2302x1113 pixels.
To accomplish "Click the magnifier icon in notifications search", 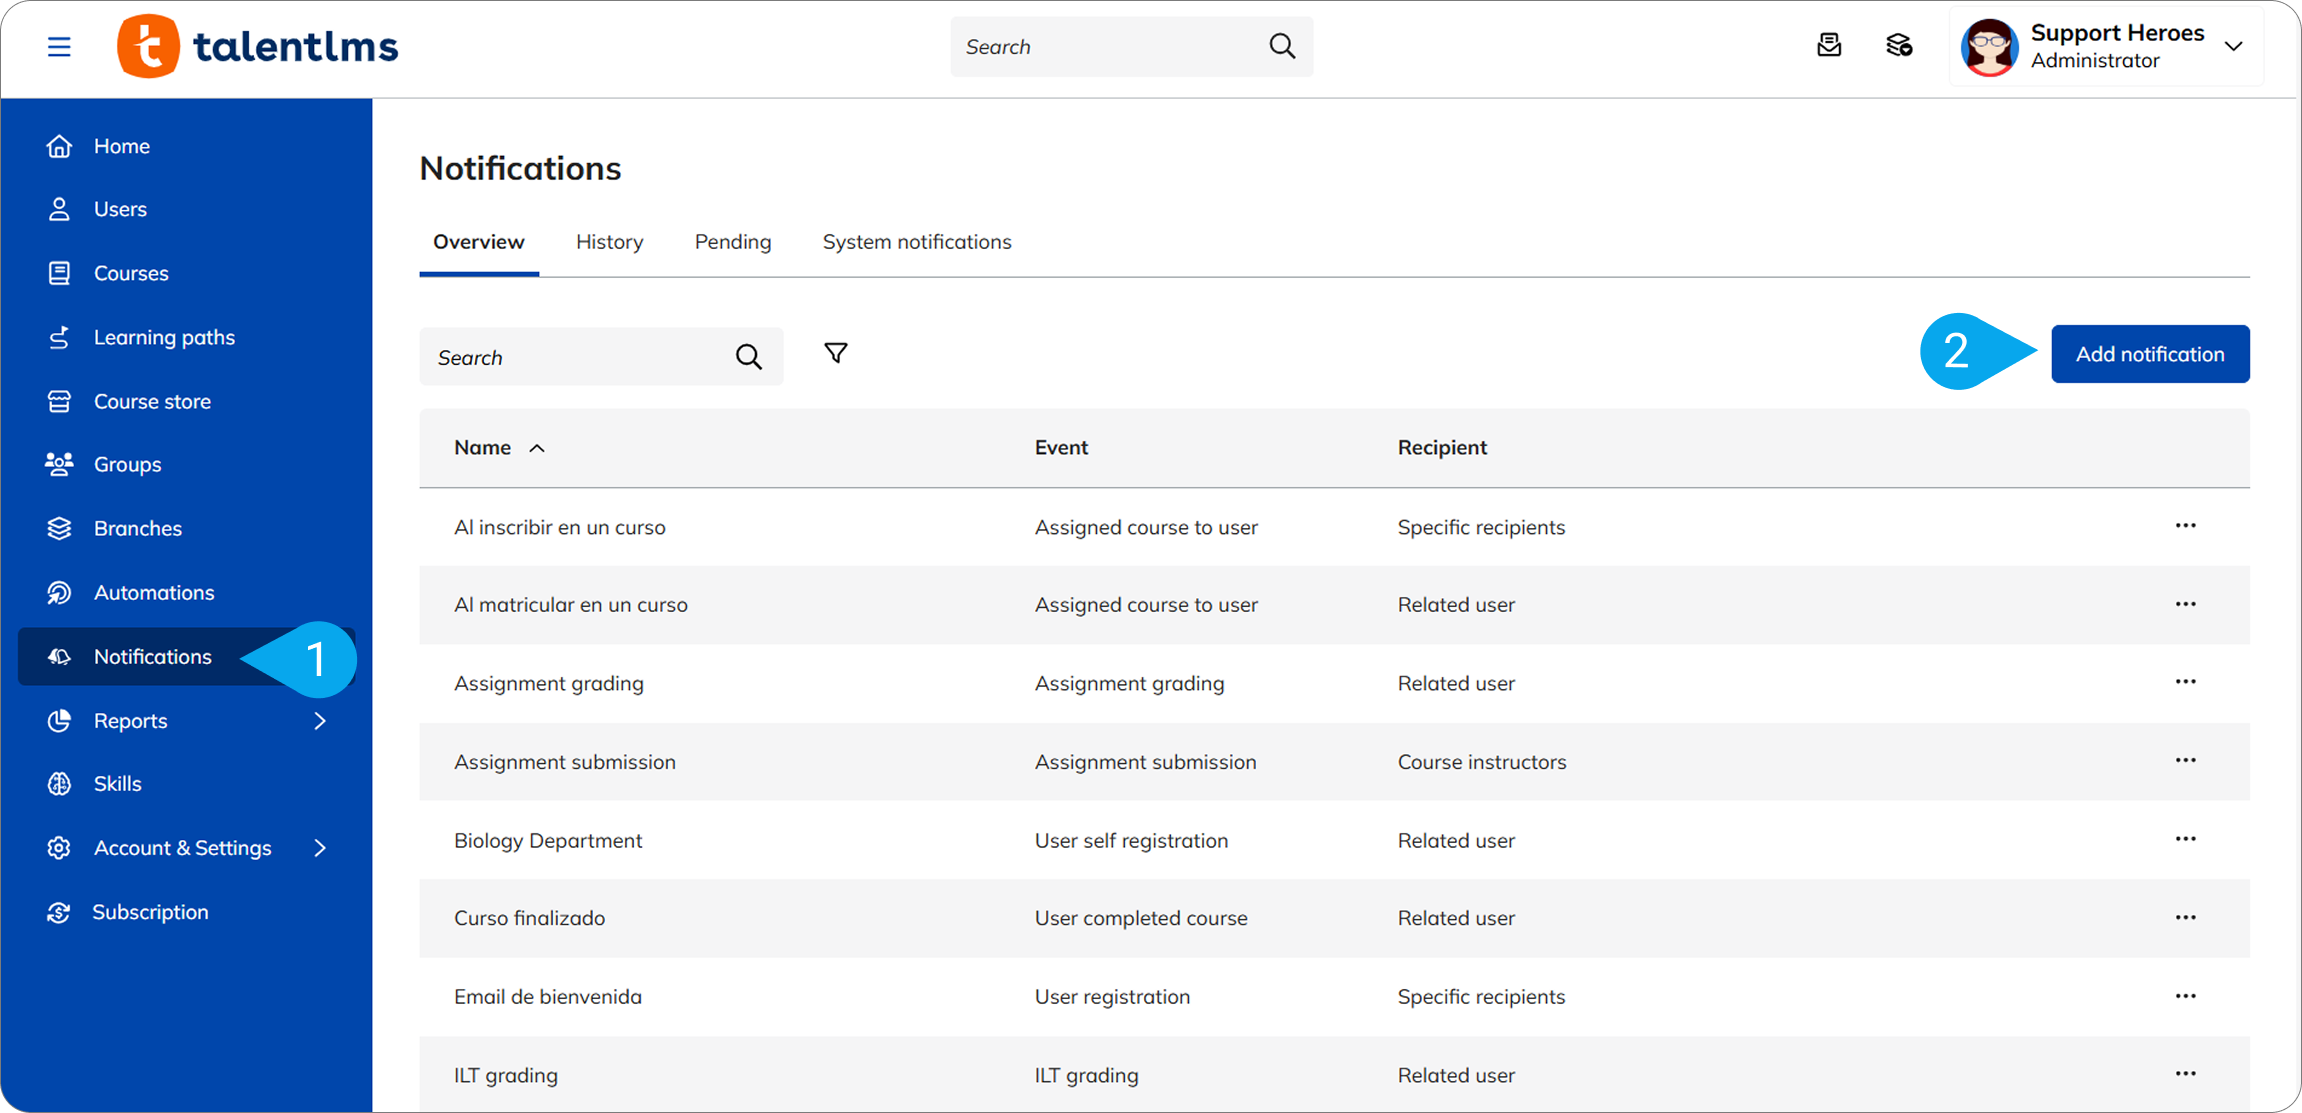I will point(748,357).
